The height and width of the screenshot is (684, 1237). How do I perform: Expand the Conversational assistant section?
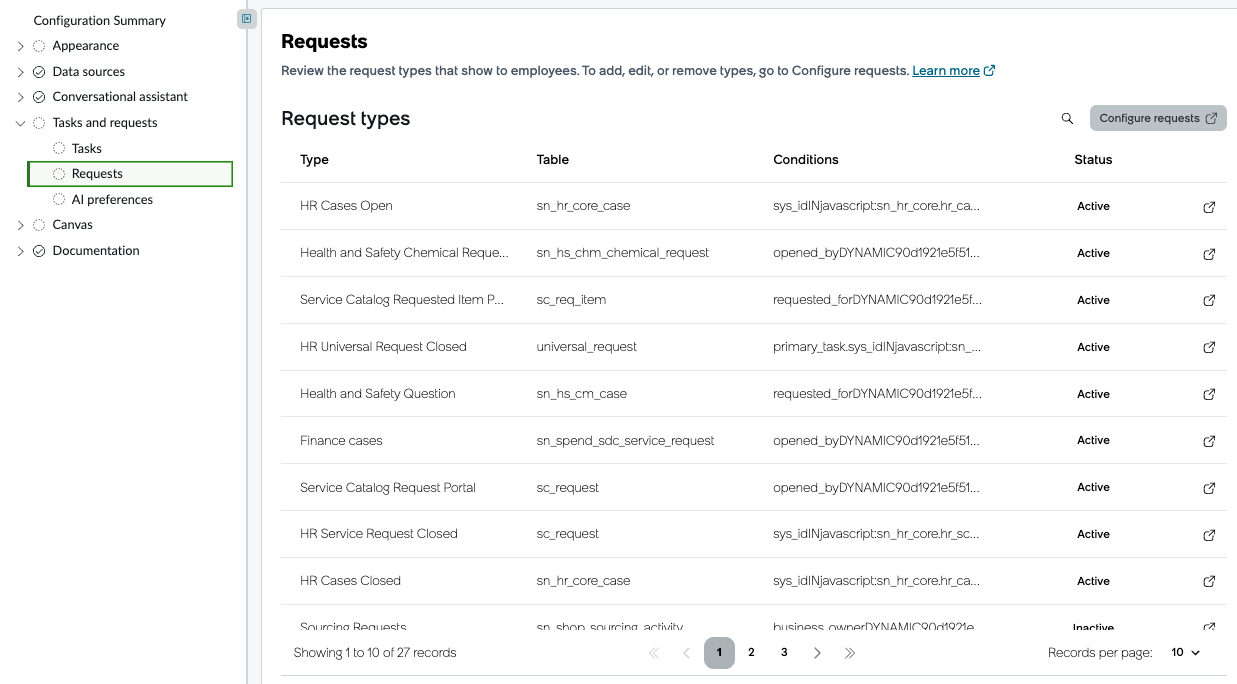click(21, 97)
